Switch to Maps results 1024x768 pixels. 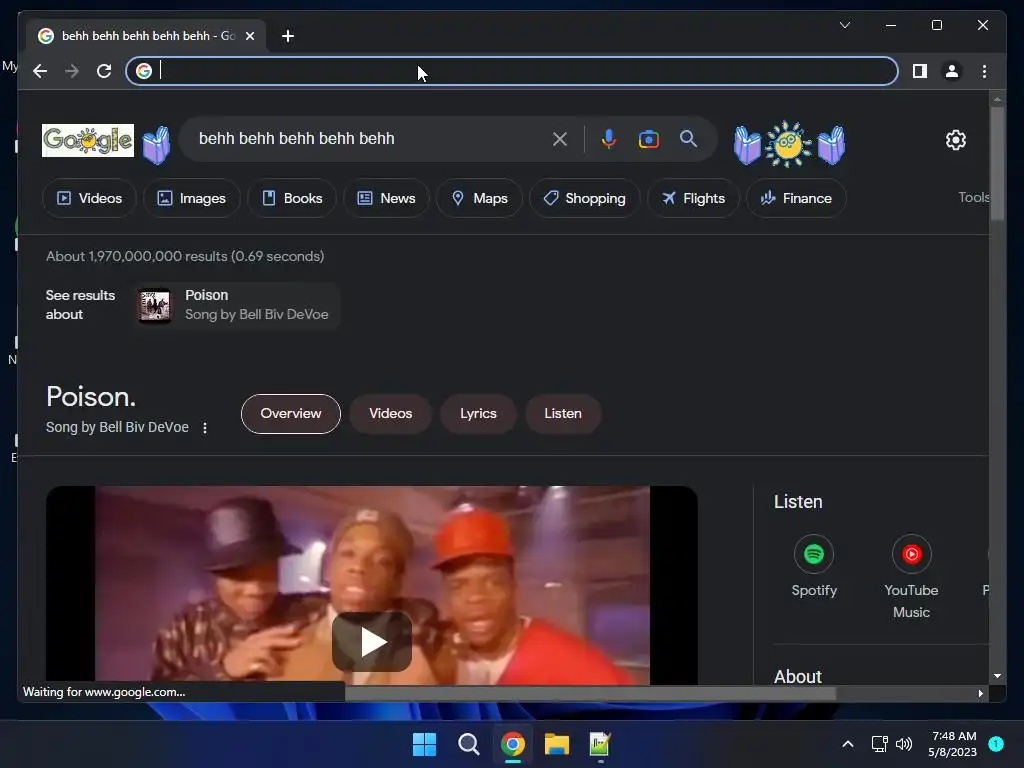click(x=479, y=198)
